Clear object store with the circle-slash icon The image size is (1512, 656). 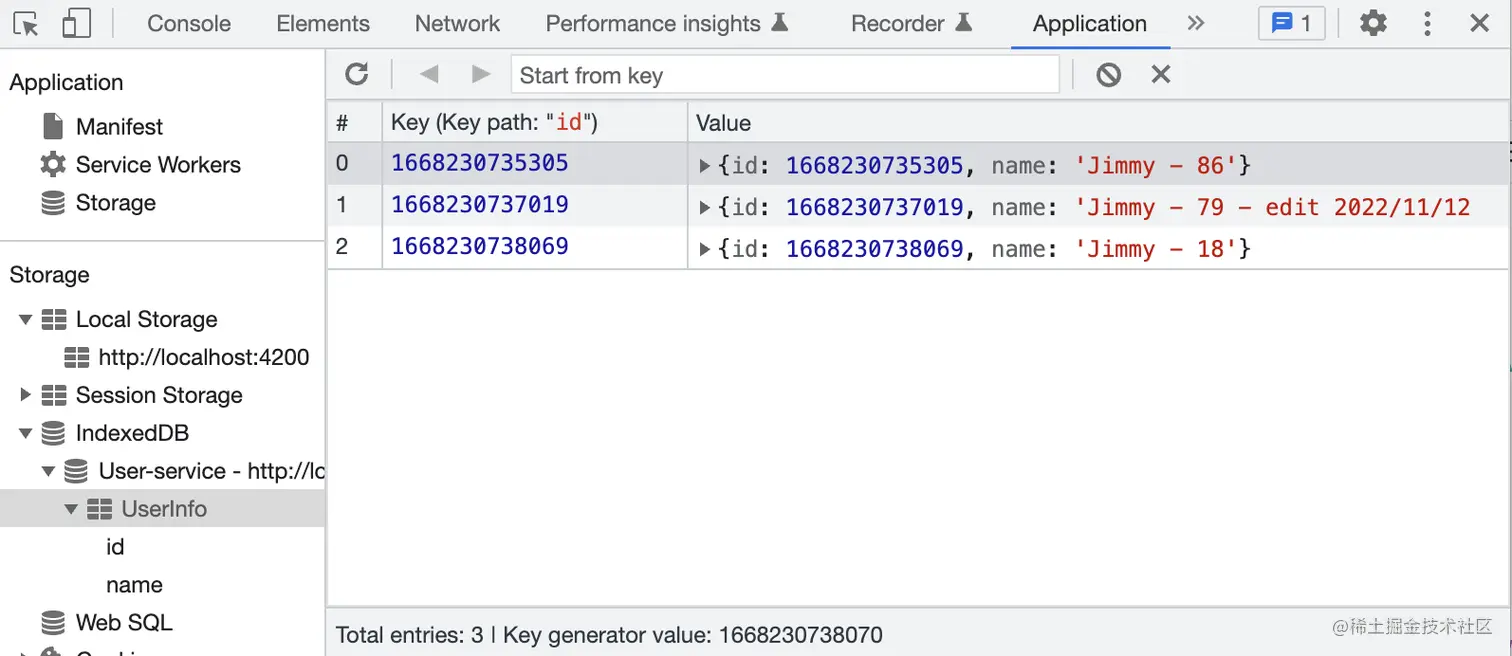click(1108, 74)
